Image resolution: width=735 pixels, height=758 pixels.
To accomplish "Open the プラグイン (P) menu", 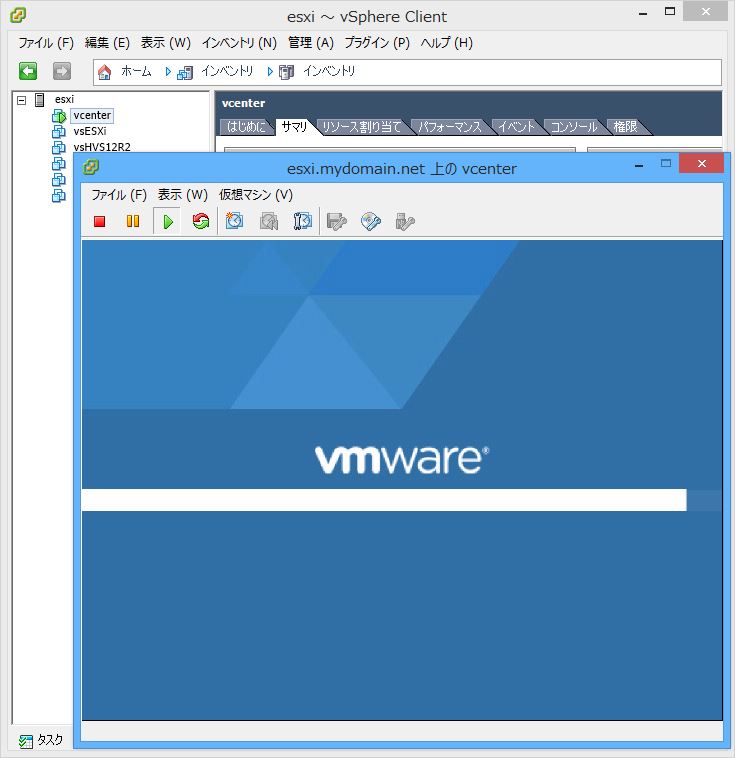I will (377, 43).
